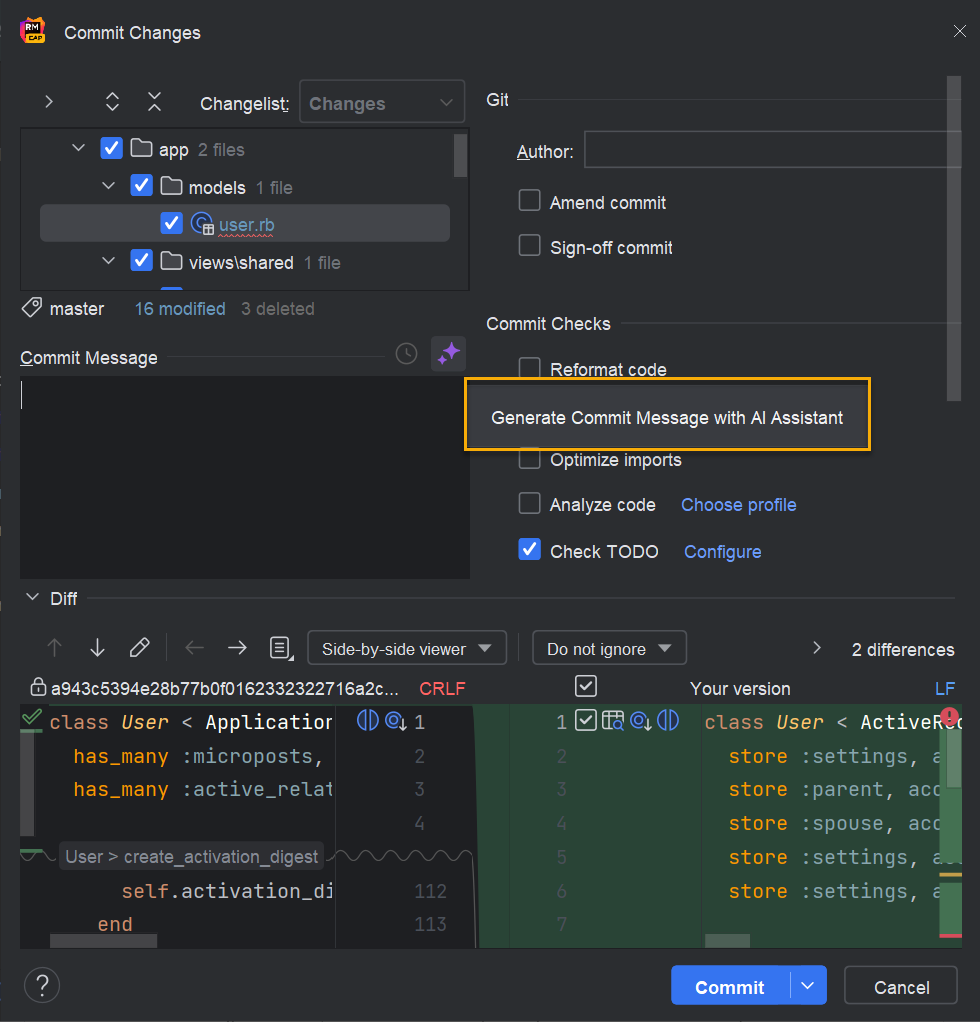Click the LF line separator label
The image size is (980, 1022).
pos(945,688)
